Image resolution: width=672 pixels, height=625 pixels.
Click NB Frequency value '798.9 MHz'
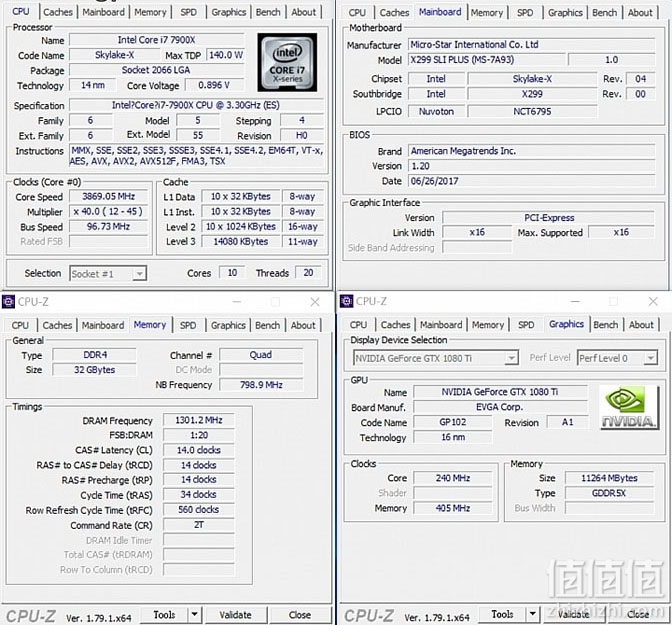click(x=261, y=385)
